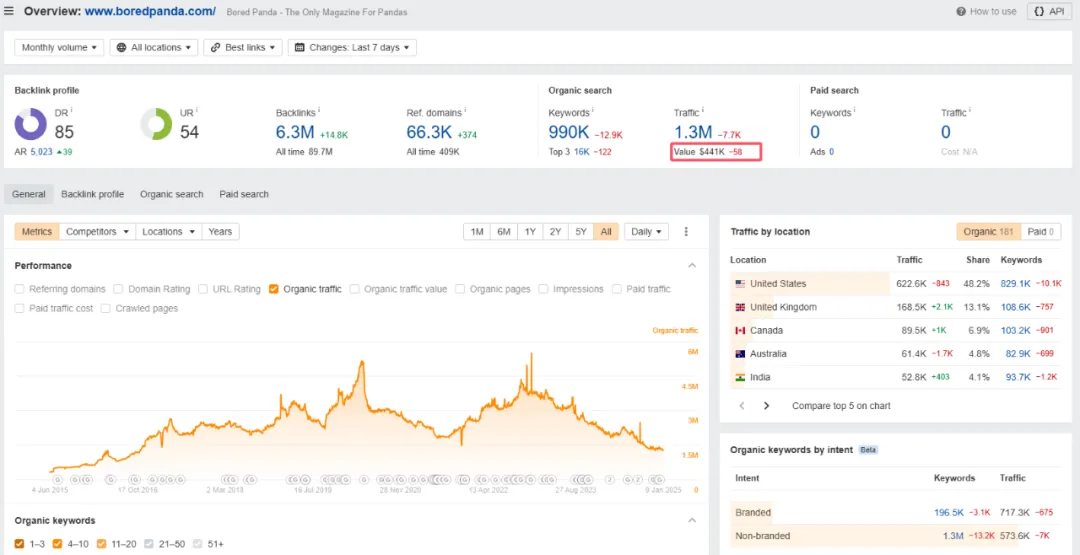Screen dimensions: 1080x555
Task: Click the United States flag icon
Action: click(x=740, y=284)
